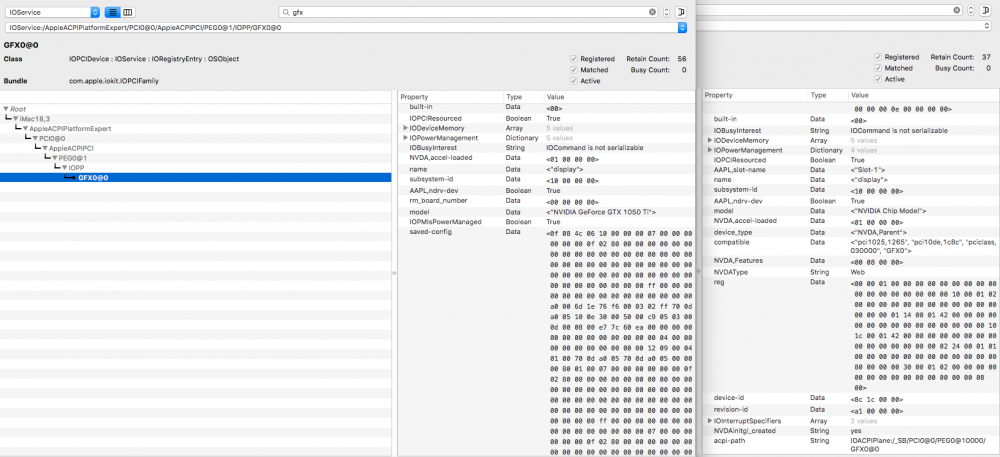Collapse the PCI0@0 tree node
Image resolution: width=1000 pixels, height=457 pixels.
pyautogui.click(x=36, y=138)
